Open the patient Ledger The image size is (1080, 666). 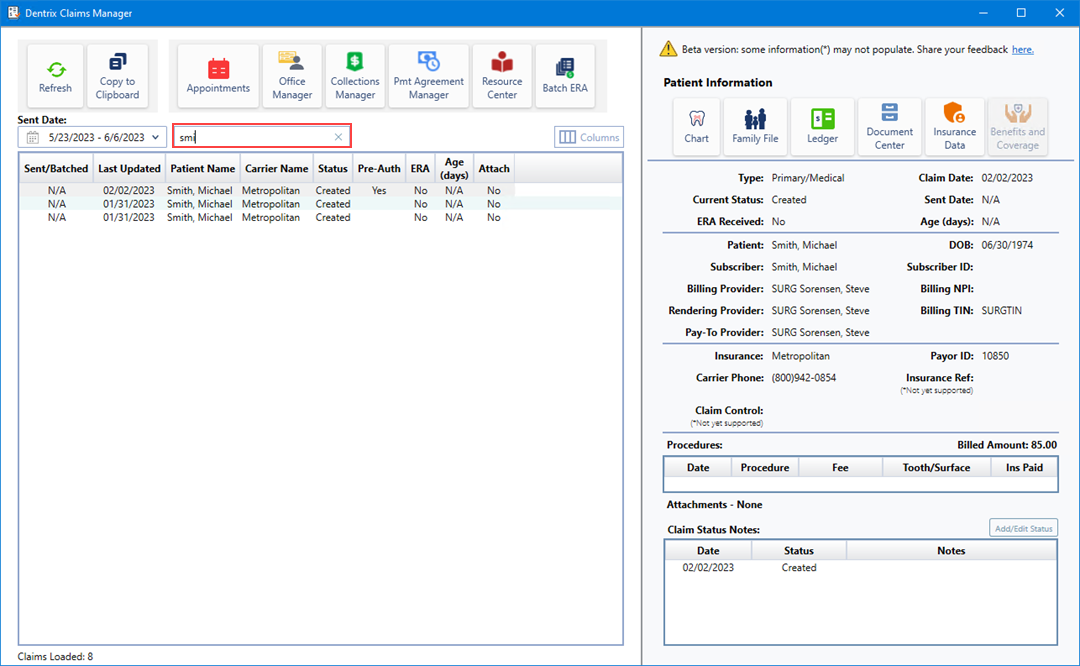pyautogui.click(x=822, y=127)
